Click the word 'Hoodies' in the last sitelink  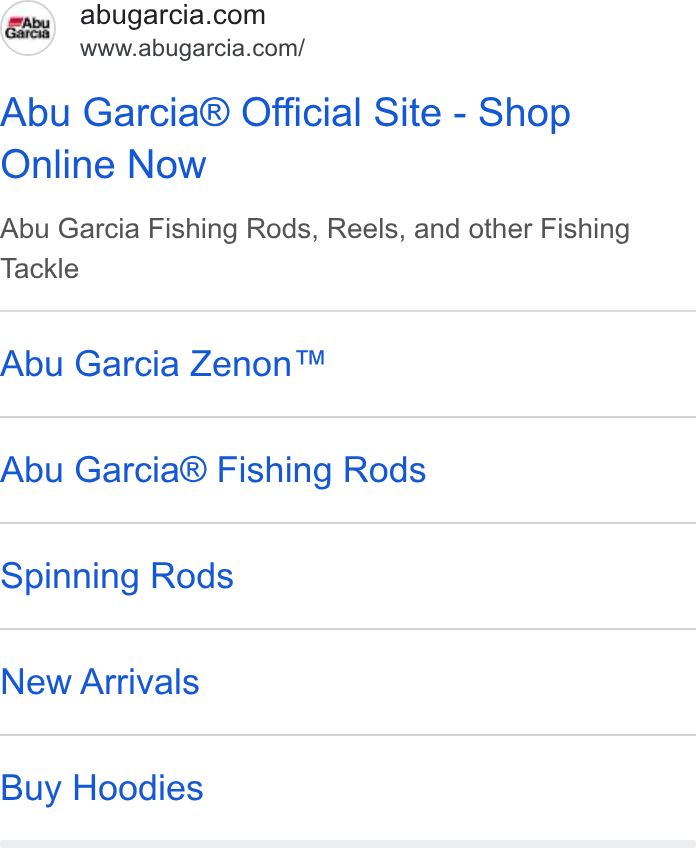click(138, 787)
